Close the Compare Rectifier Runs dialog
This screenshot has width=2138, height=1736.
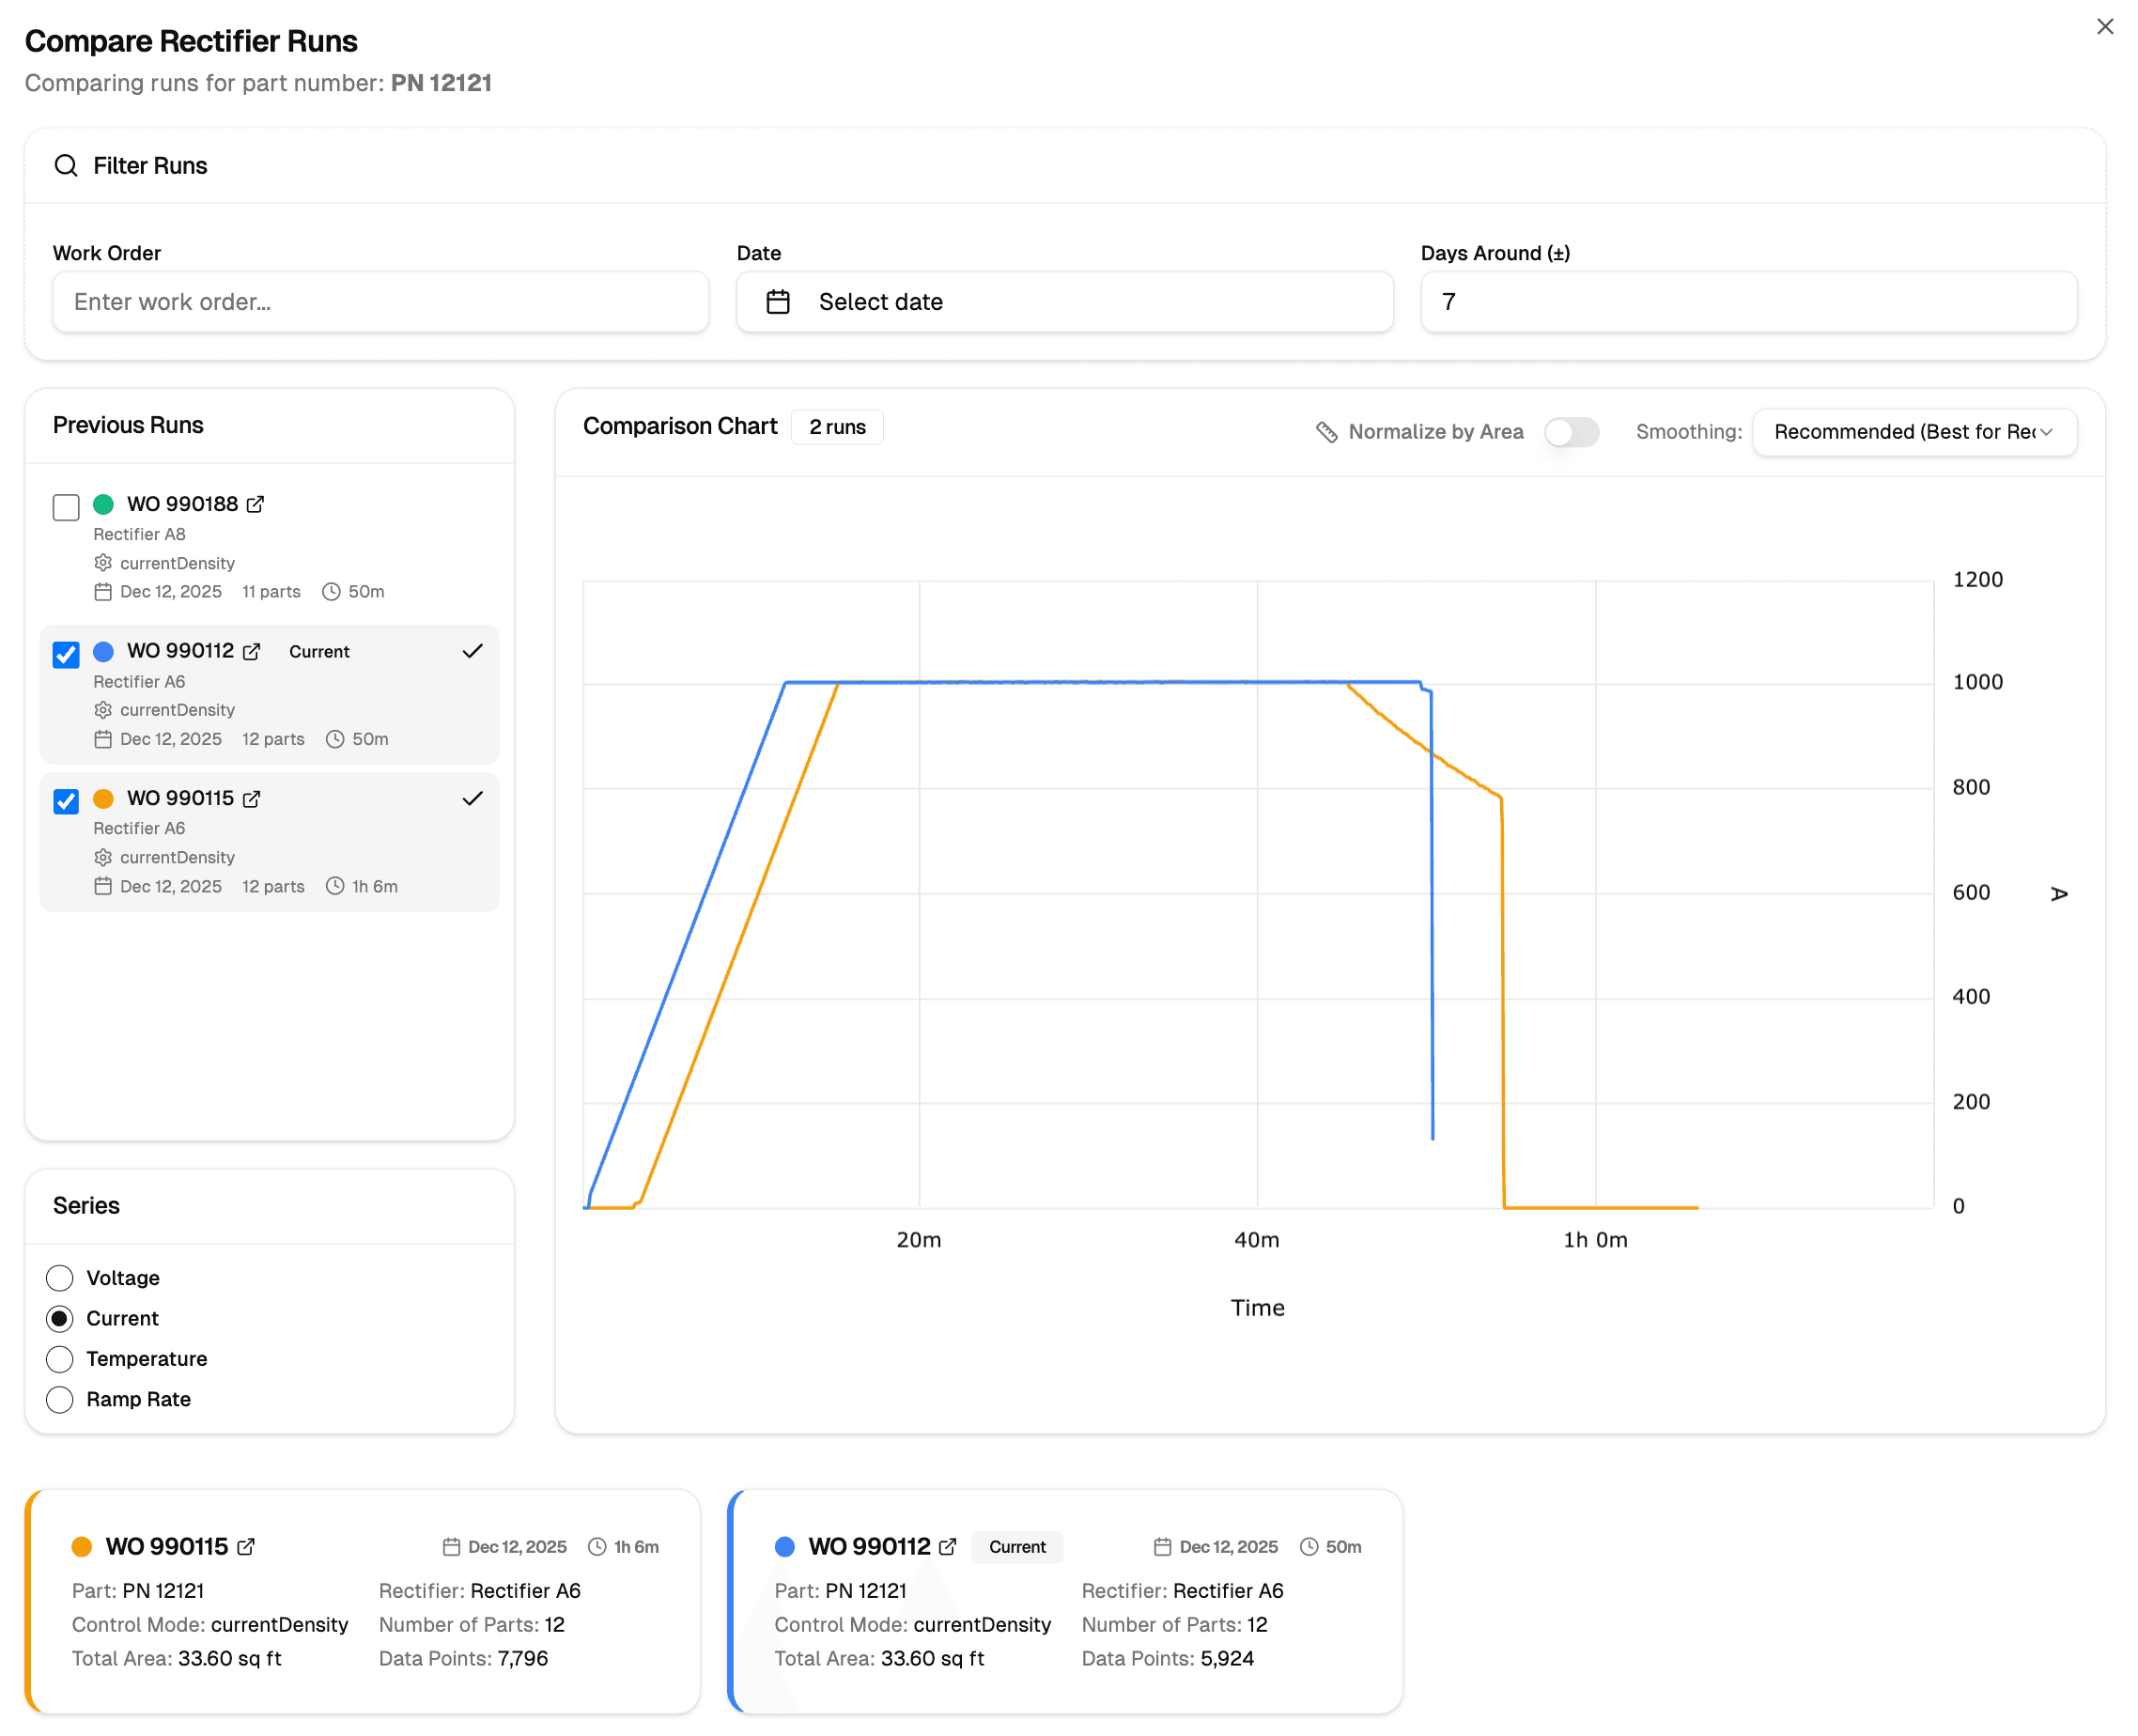click(2106, 26)
